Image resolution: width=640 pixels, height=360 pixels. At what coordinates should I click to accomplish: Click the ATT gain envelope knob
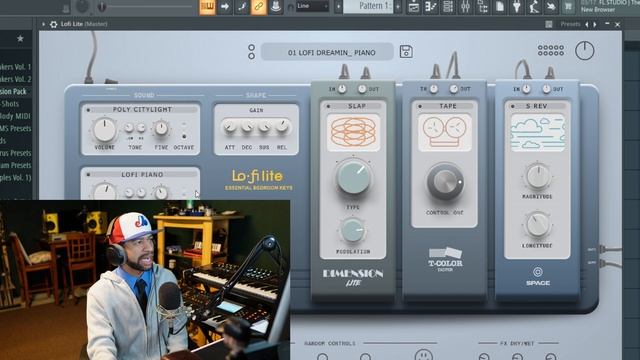click(230, 127)
